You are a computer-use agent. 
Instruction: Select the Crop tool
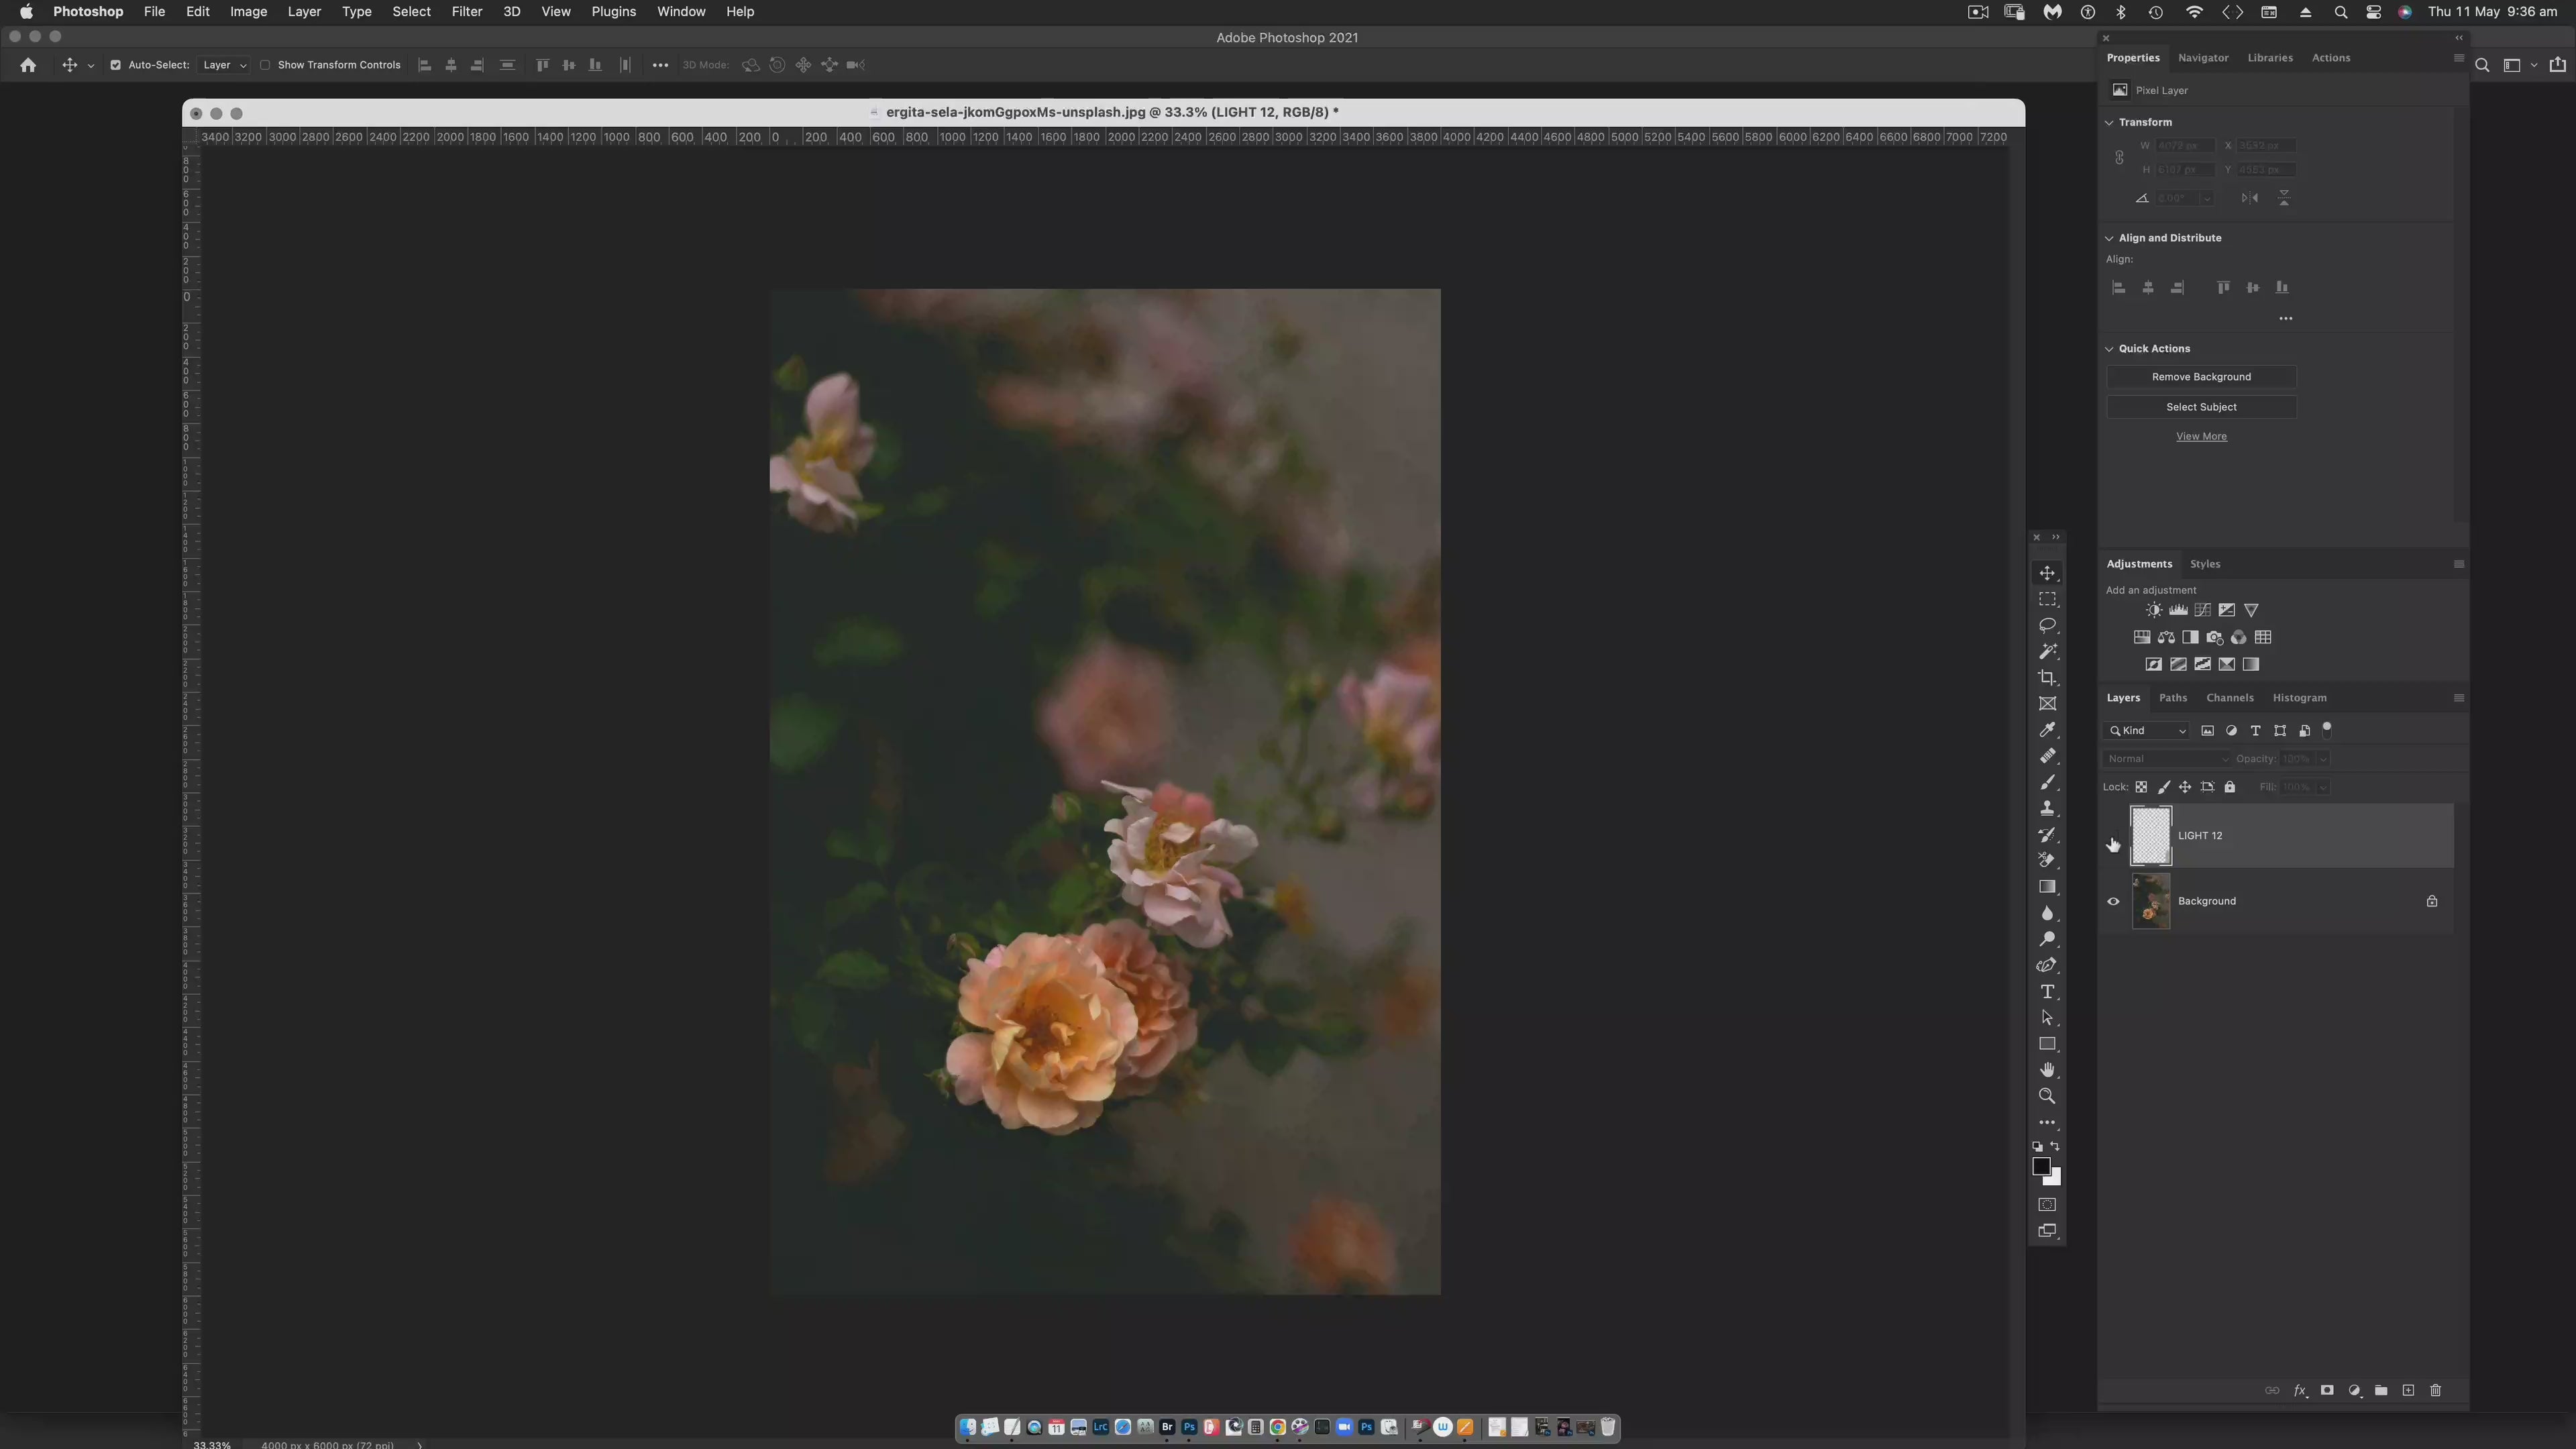[x=2047, y=678]
